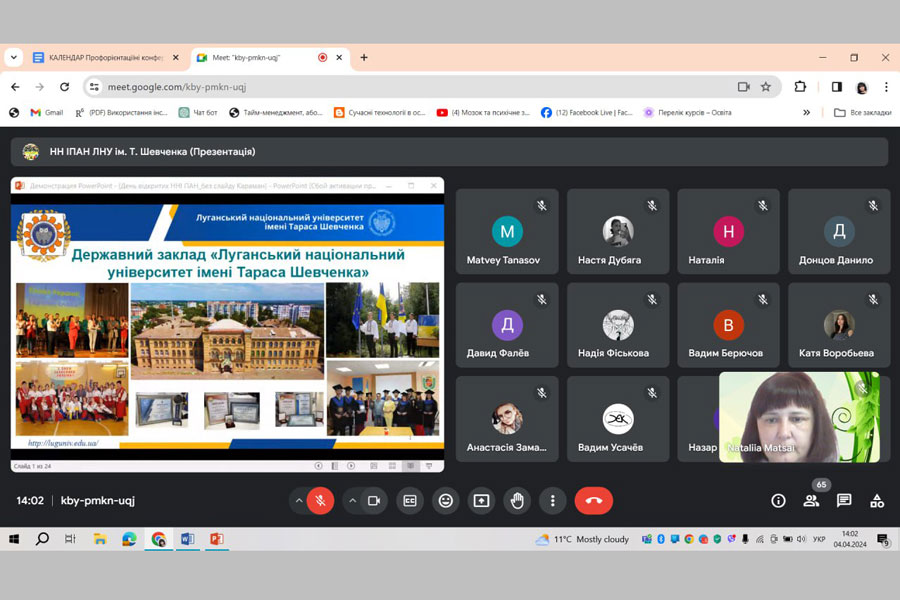Switch the УКР keyboard language indicator
Screen dimensions: 900x600
click(x=819, y=539)
